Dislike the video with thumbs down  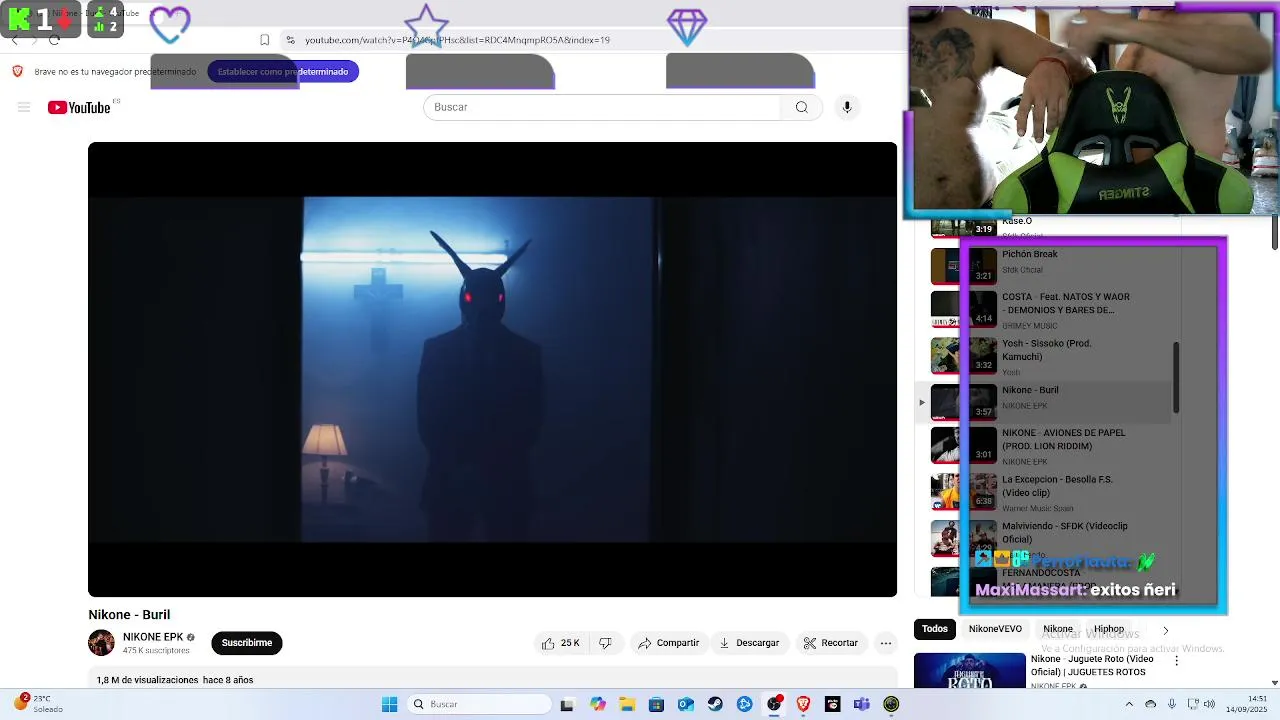point(605,643)
